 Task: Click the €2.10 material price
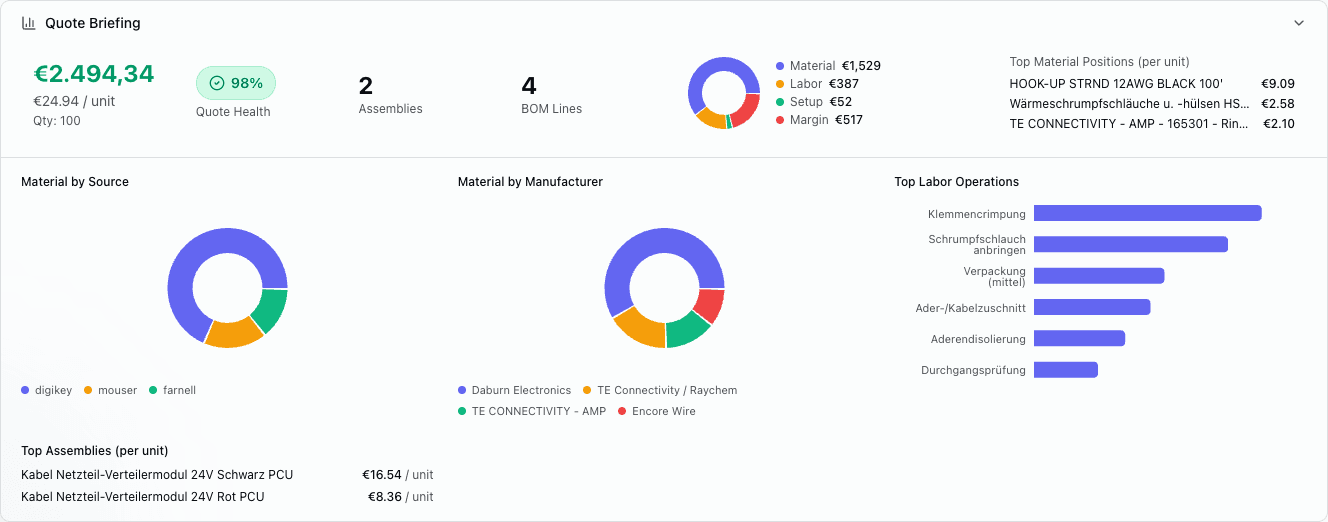coord(1279,124)
